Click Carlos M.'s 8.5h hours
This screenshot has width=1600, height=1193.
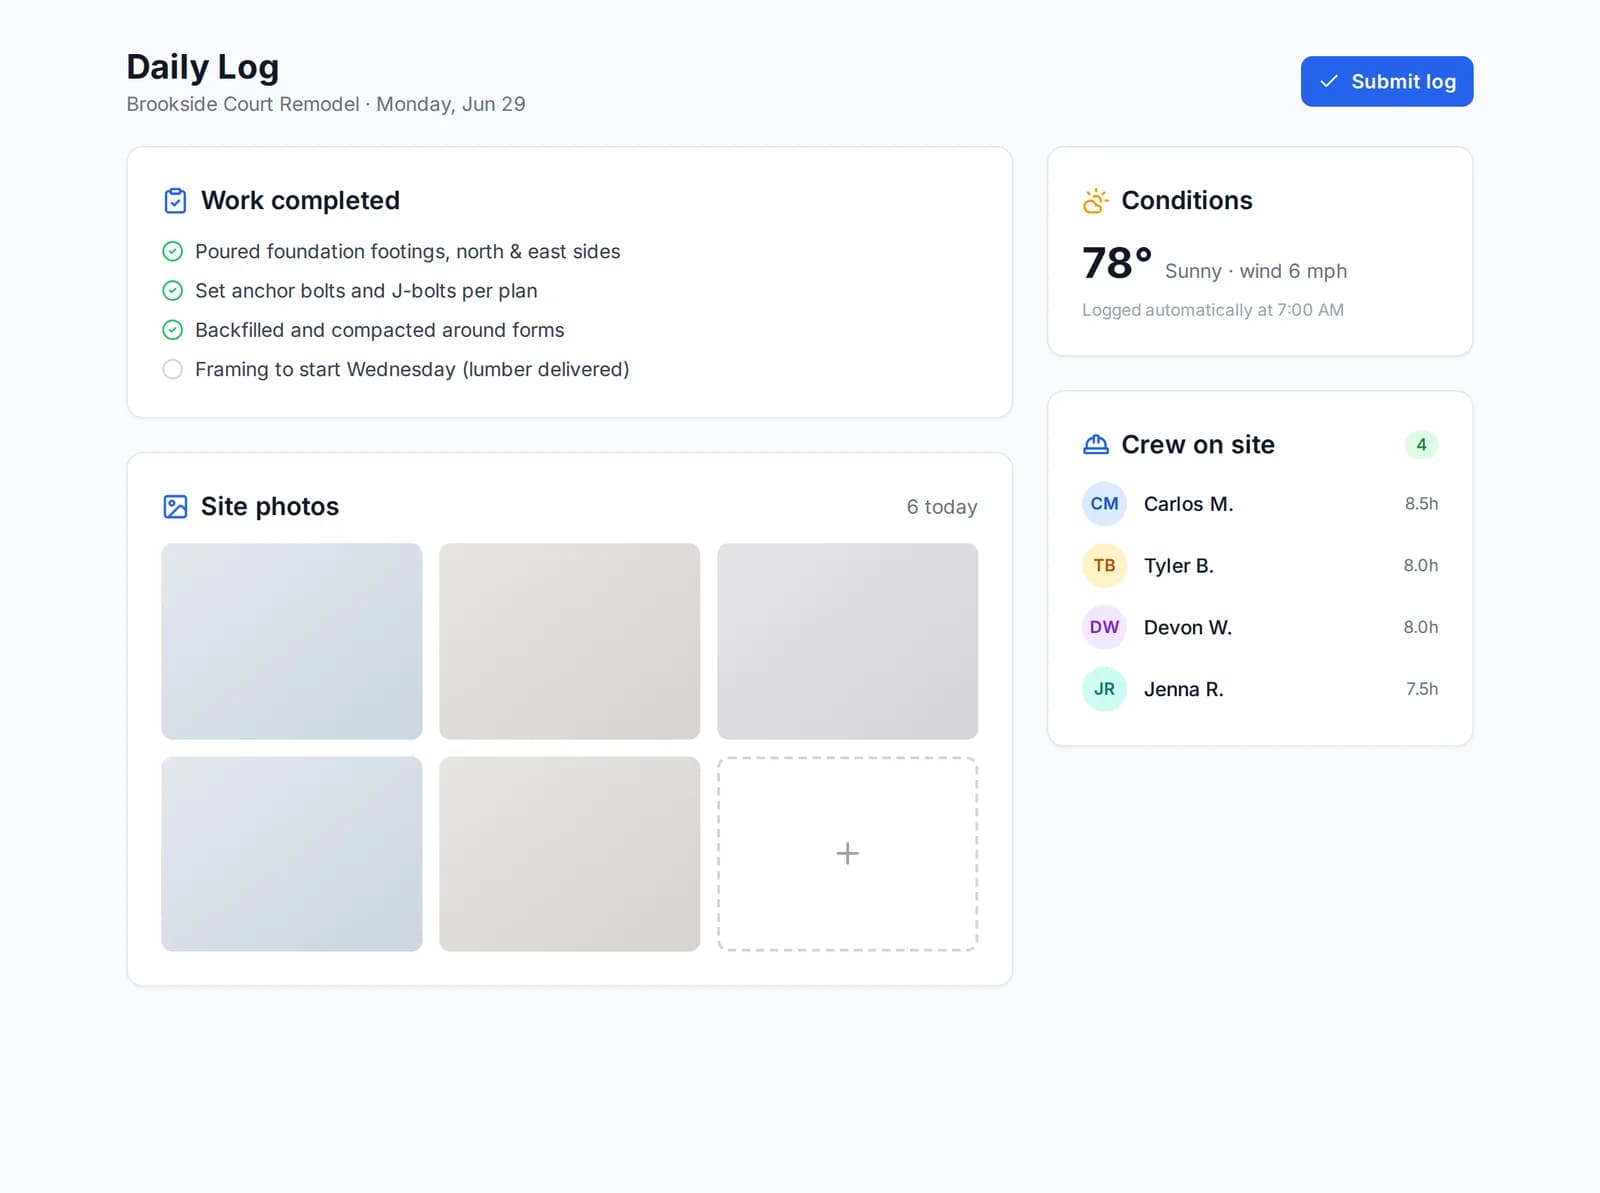(x=1421, y=504)
